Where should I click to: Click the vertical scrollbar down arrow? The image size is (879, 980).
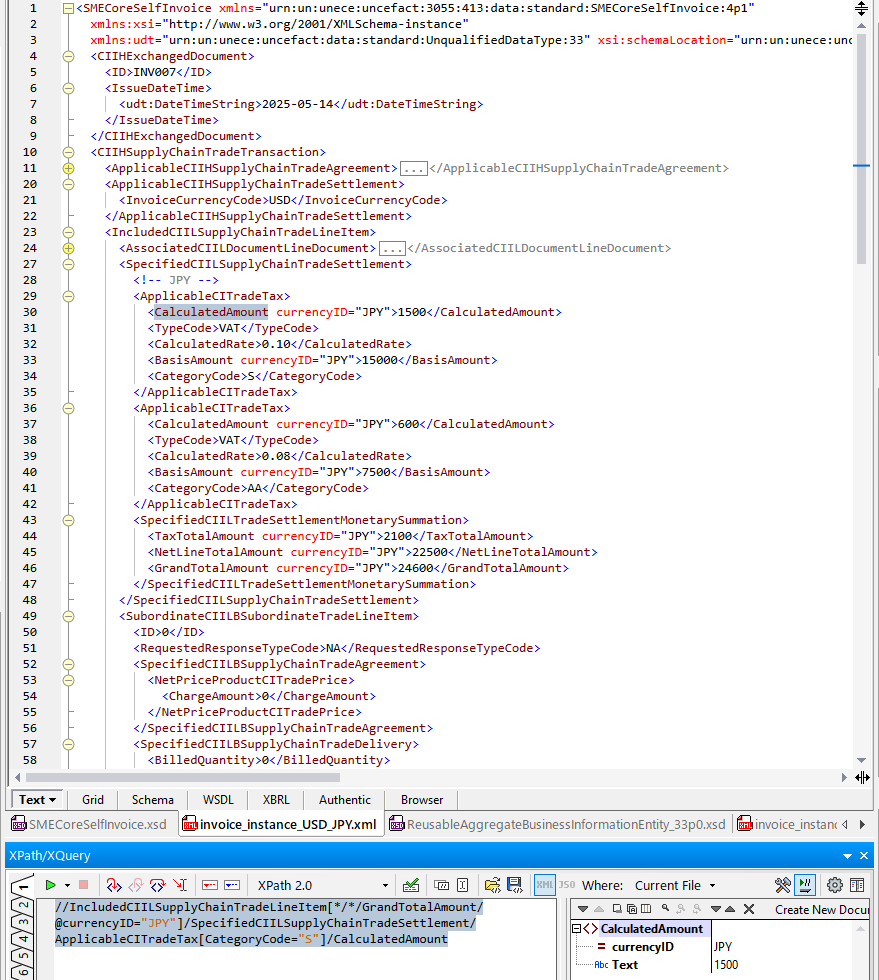(861, 760)
